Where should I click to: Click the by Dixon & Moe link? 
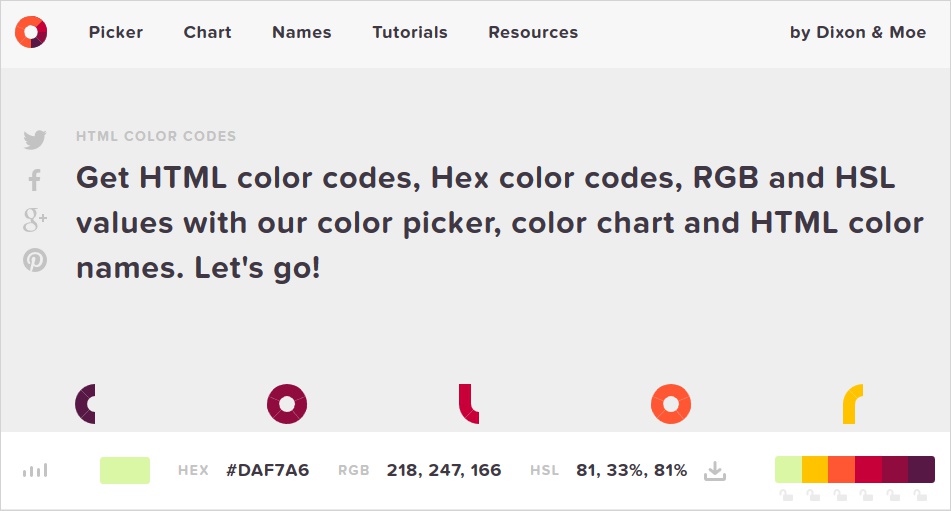coord(857,32)
